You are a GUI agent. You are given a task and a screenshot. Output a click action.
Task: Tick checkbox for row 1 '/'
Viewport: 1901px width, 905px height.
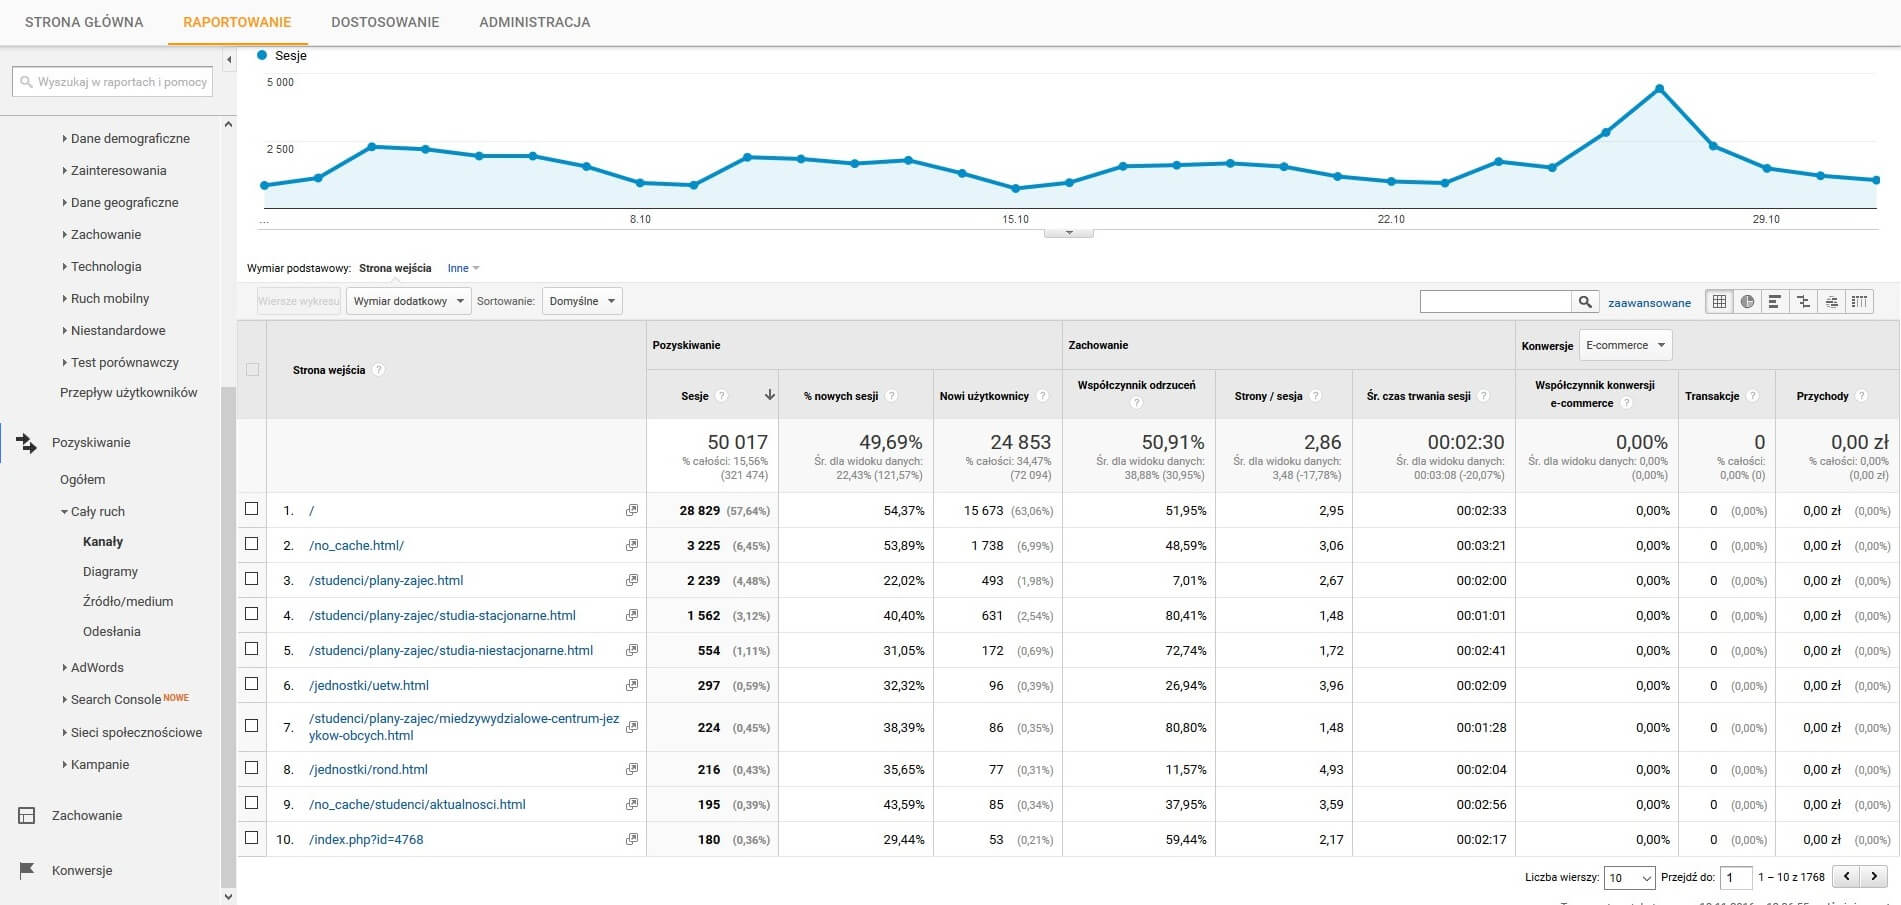[252, 509]
